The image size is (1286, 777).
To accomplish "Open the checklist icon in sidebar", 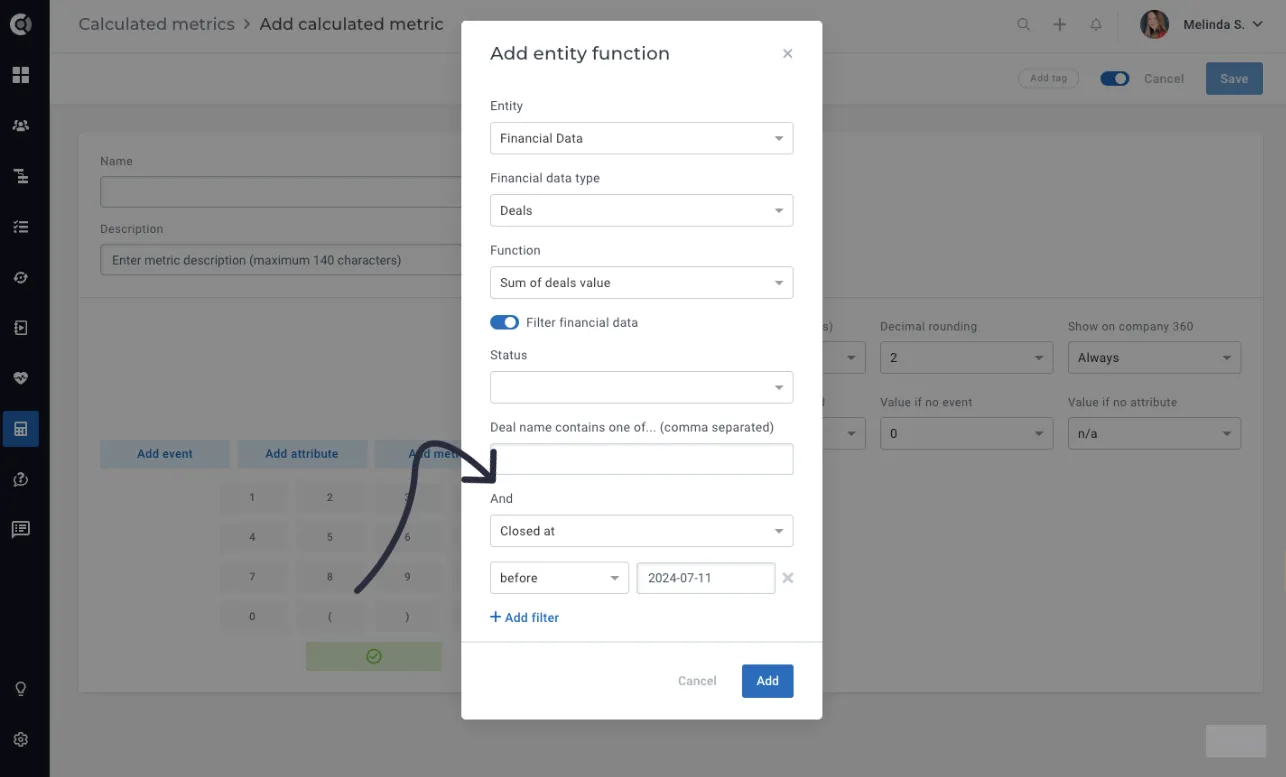I will (x=21, y=227).
